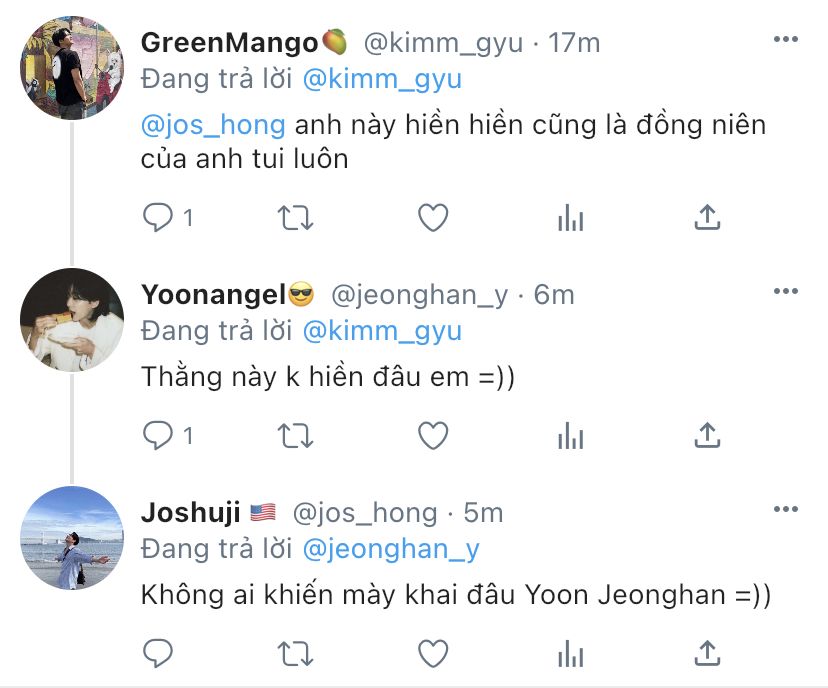Like GreenMango's tweet about jos_hong
Screen dimensions: 828x688
point(433,218)
